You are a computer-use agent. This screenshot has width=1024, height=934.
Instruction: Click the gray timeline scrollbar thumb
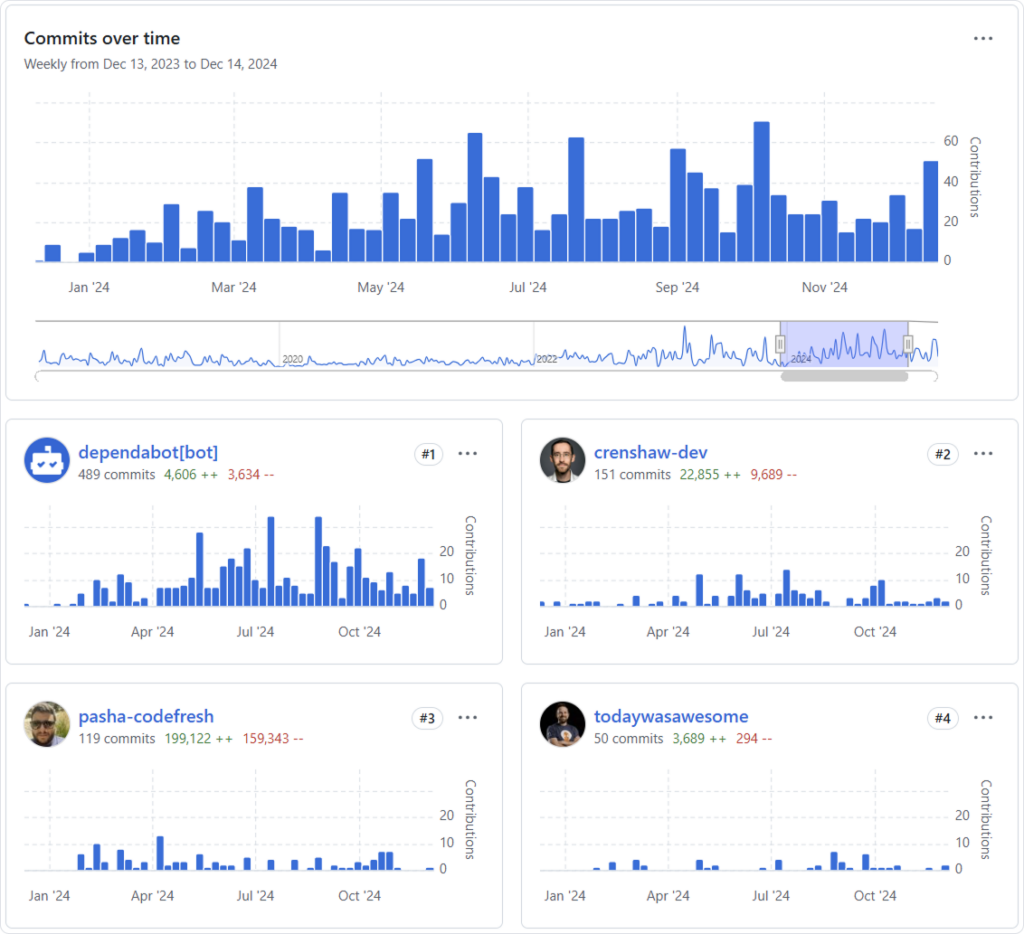coord(844,377)
